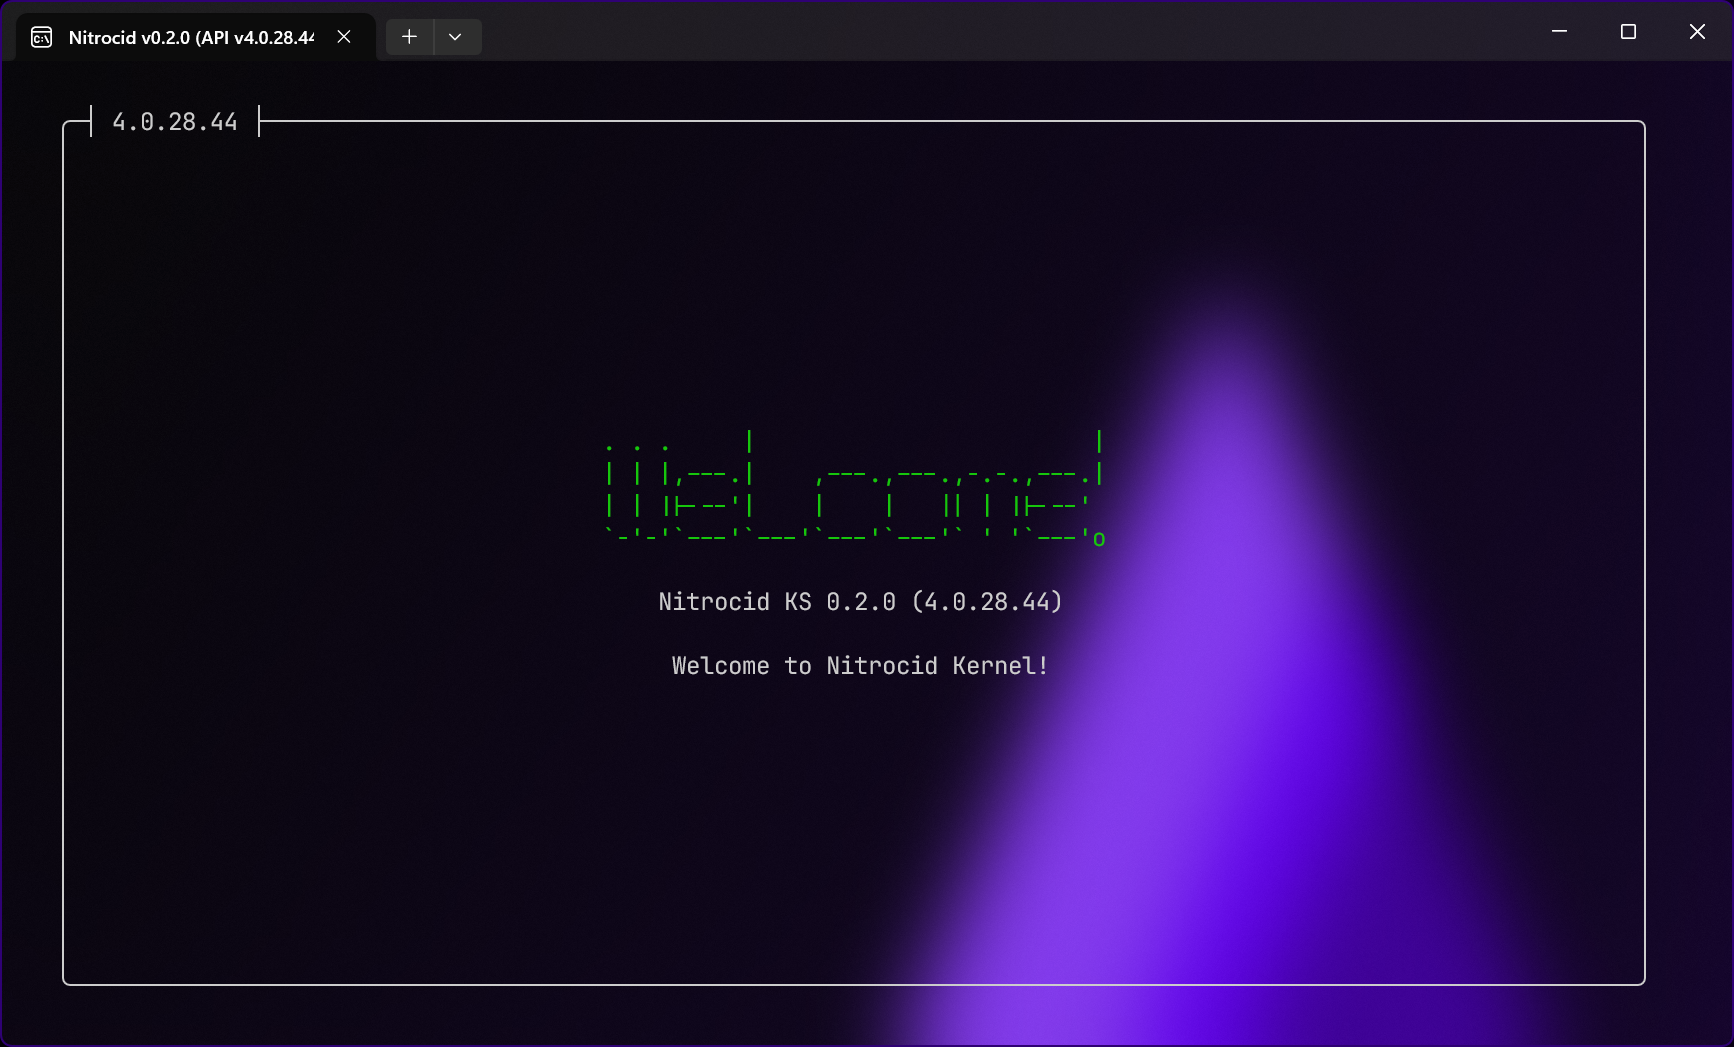Click the left vertical border of the frame

[63, 550]
